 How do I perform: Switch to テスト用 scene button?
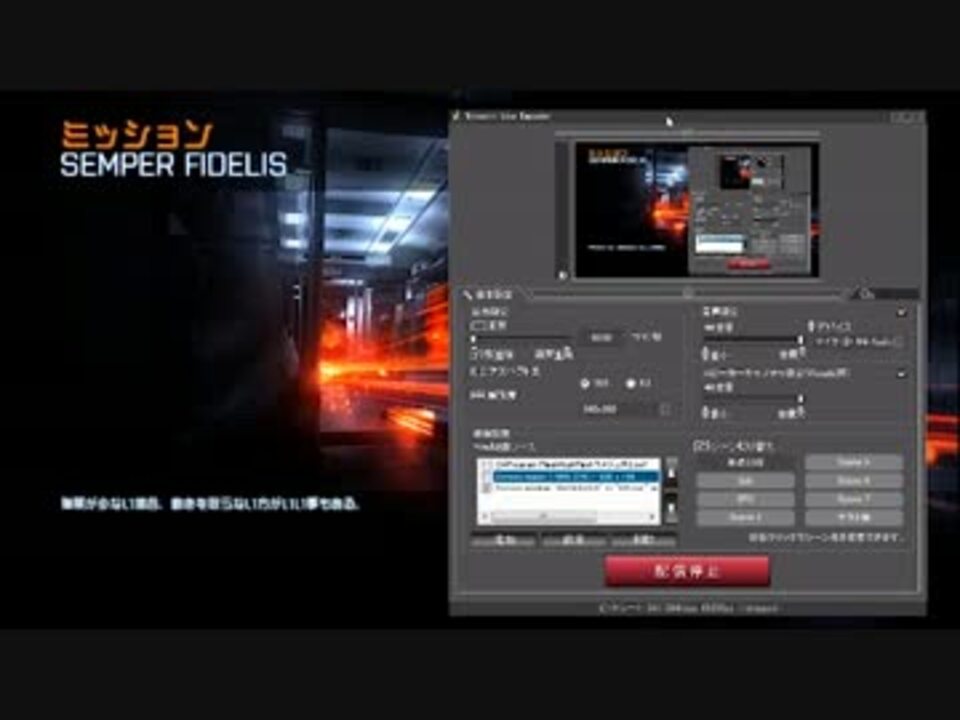(853, 517)
